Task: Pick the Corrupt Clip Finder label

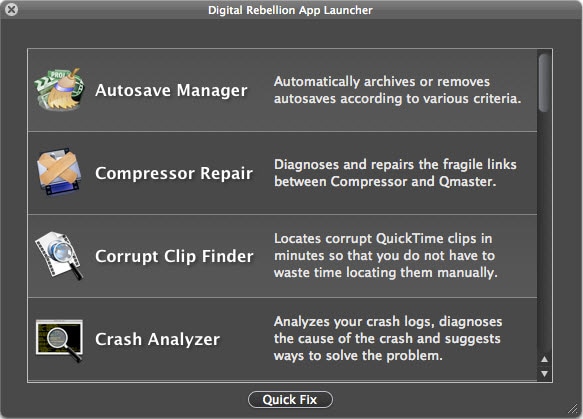Action: click(x=174, y=256)
